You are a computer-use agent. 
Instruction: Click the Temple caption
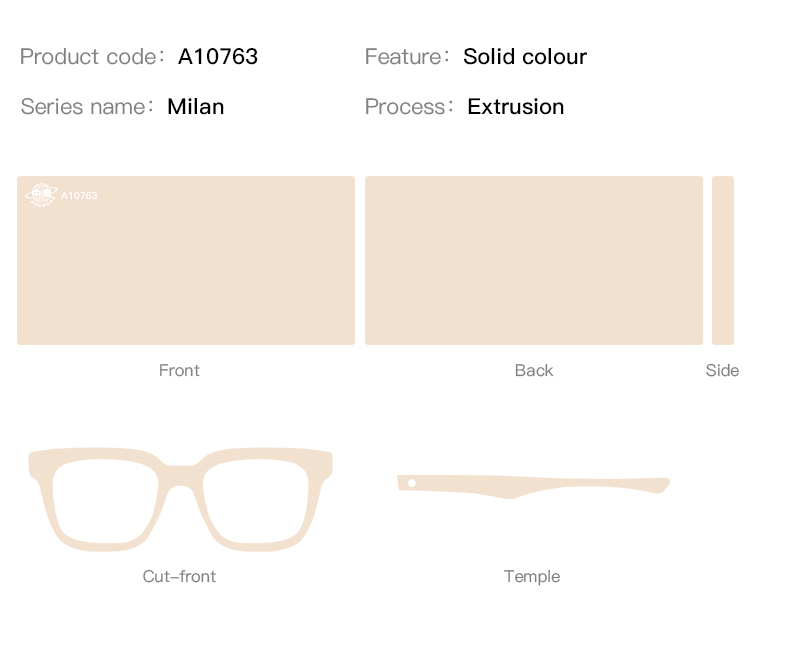[532, 576]
